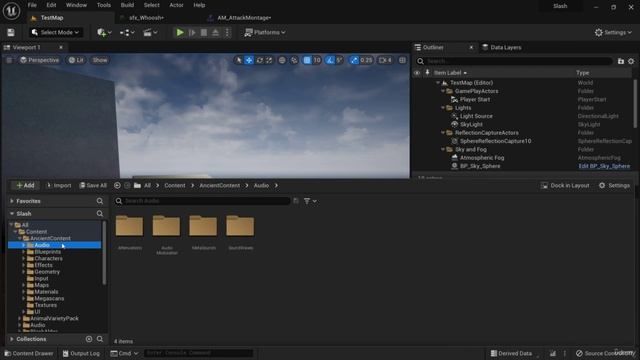Open the Blueprints toolbar dropdown icon
The height and width of the screenshot is (360, 640).
point(127,33)
